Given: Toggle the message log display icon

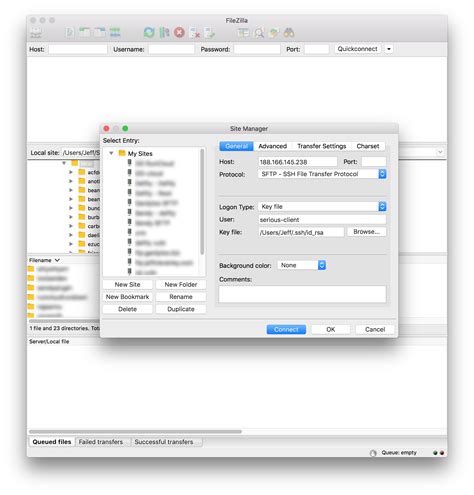Looking at the screenshot, I should tap(70, 33).
